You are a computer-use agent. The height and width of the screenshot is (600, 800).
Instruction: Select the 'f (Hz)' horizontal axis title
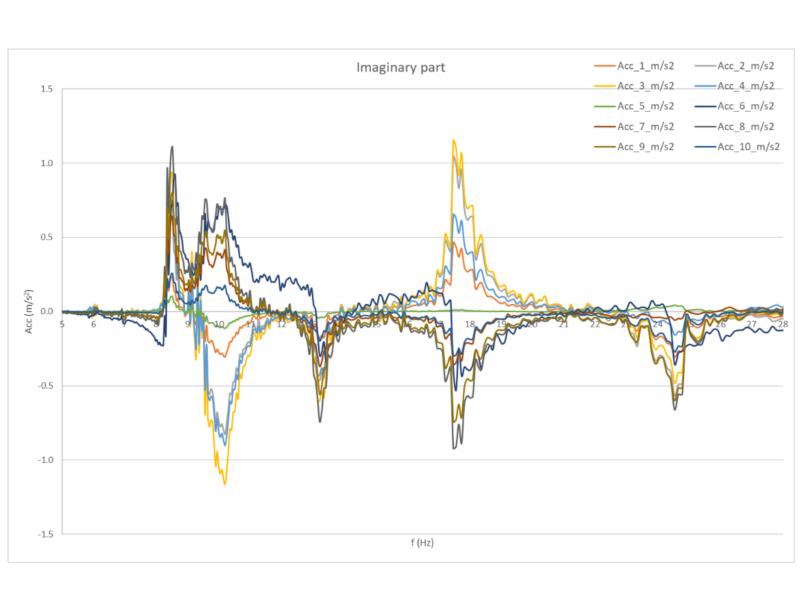click(x=421, y=543)
